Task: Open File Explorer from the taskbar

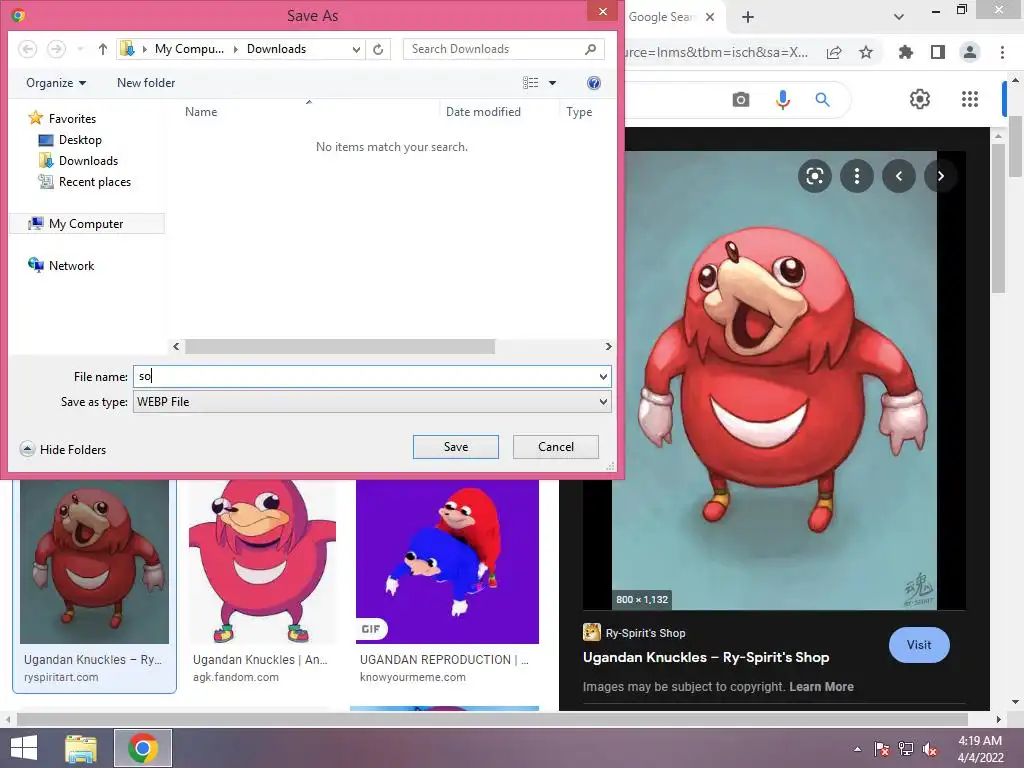Action: 81,748
